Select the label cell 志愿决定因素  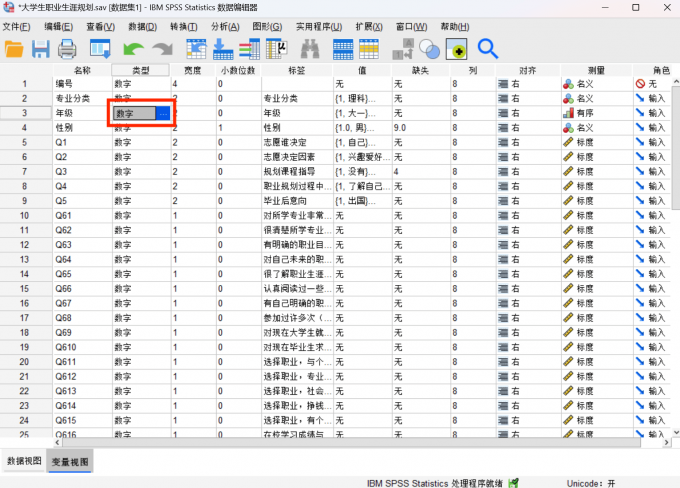297,157
